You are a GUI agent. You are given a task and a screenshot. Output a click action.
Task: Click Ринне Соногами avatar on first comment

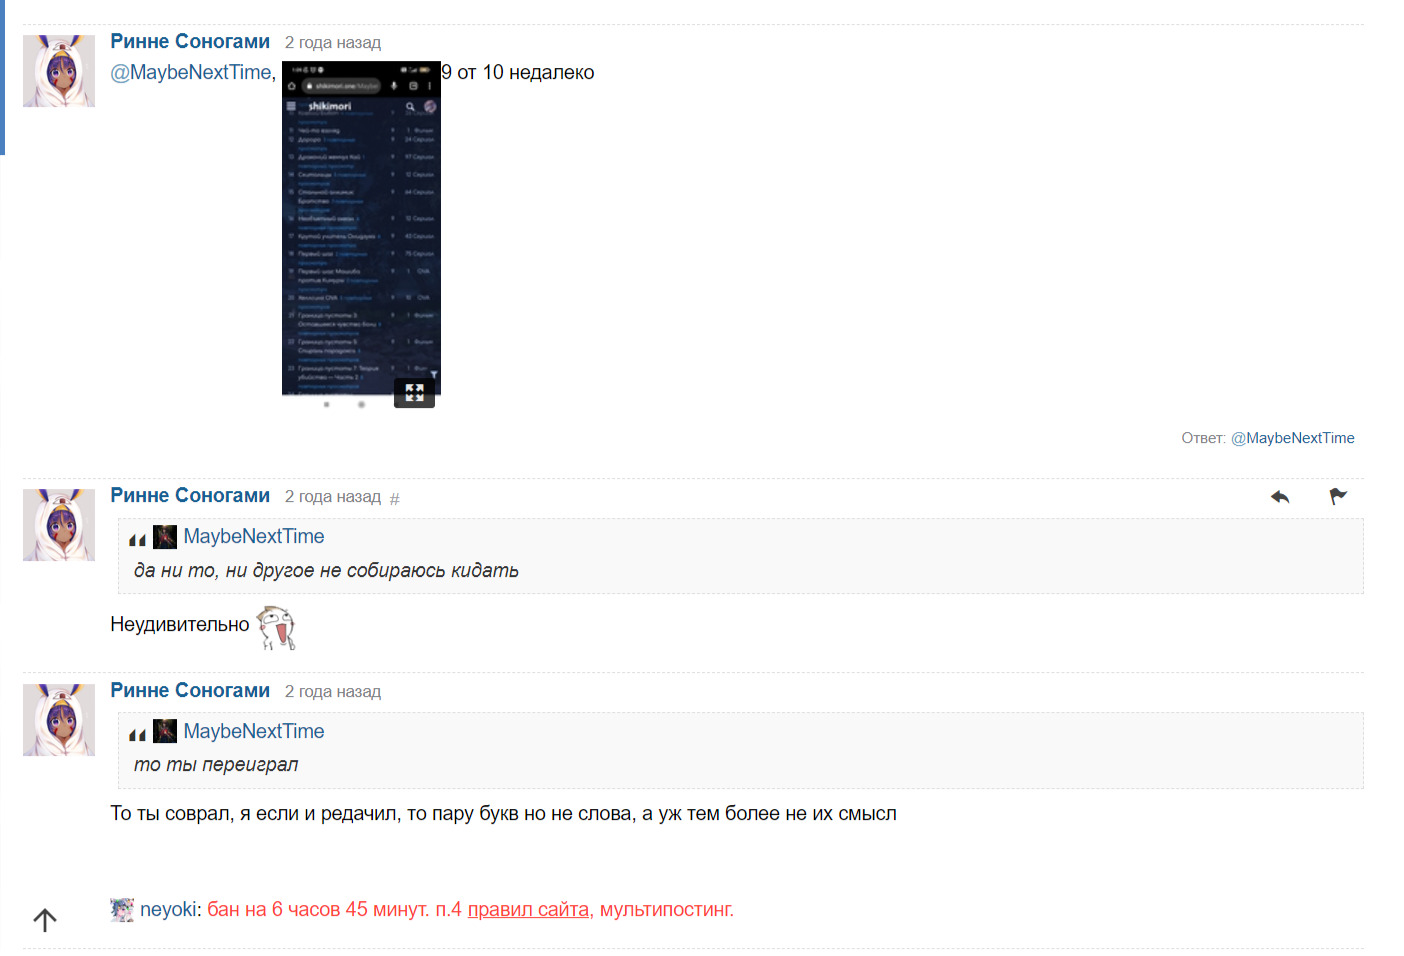[x=59, y=71]
